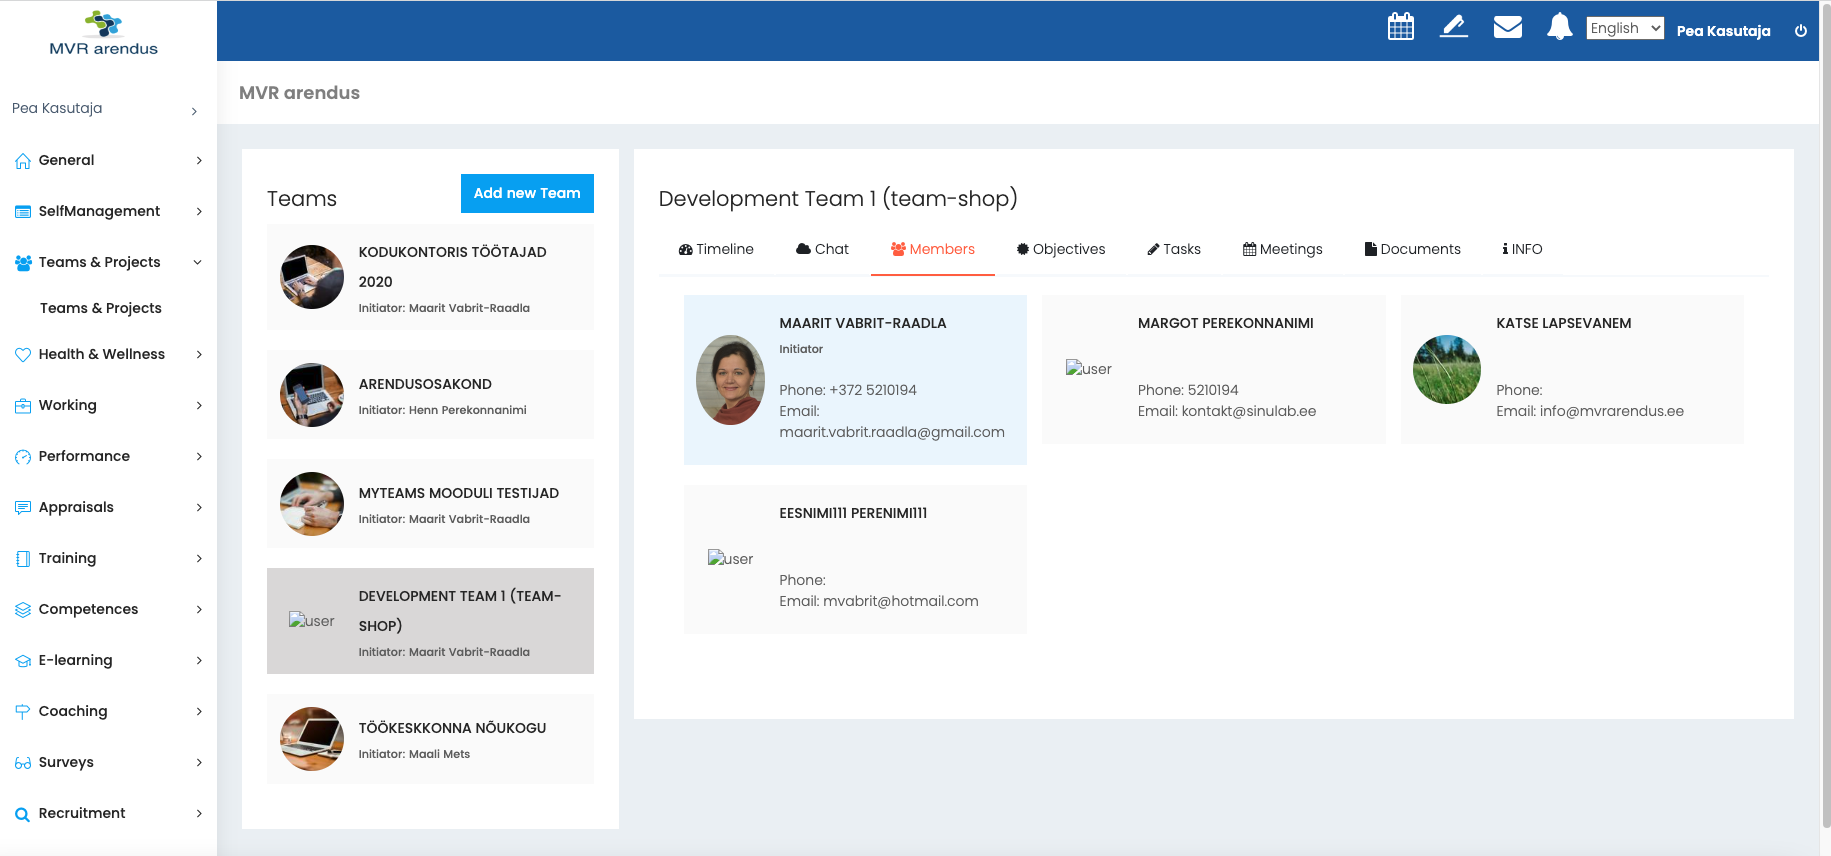Open the INFO tab
This screenshot has width=1831, height=856.
(x=1522, y=249)
